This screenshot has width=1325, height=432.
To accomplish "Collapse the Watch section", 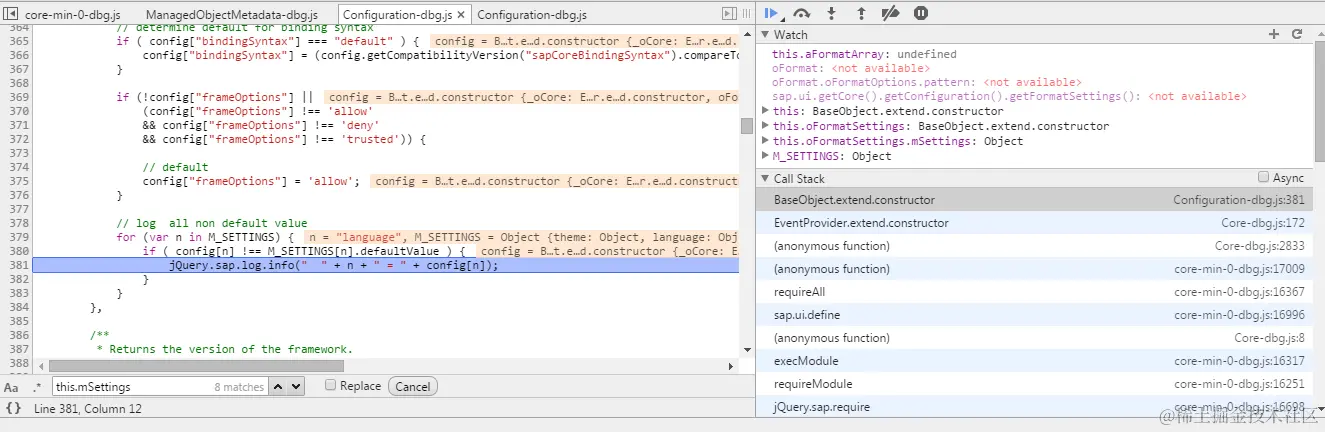I will 765,35.
